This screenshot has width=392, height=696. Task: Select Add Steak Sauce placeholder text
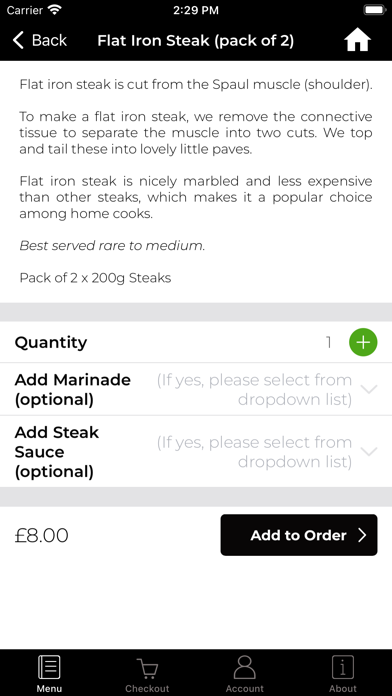254,452
